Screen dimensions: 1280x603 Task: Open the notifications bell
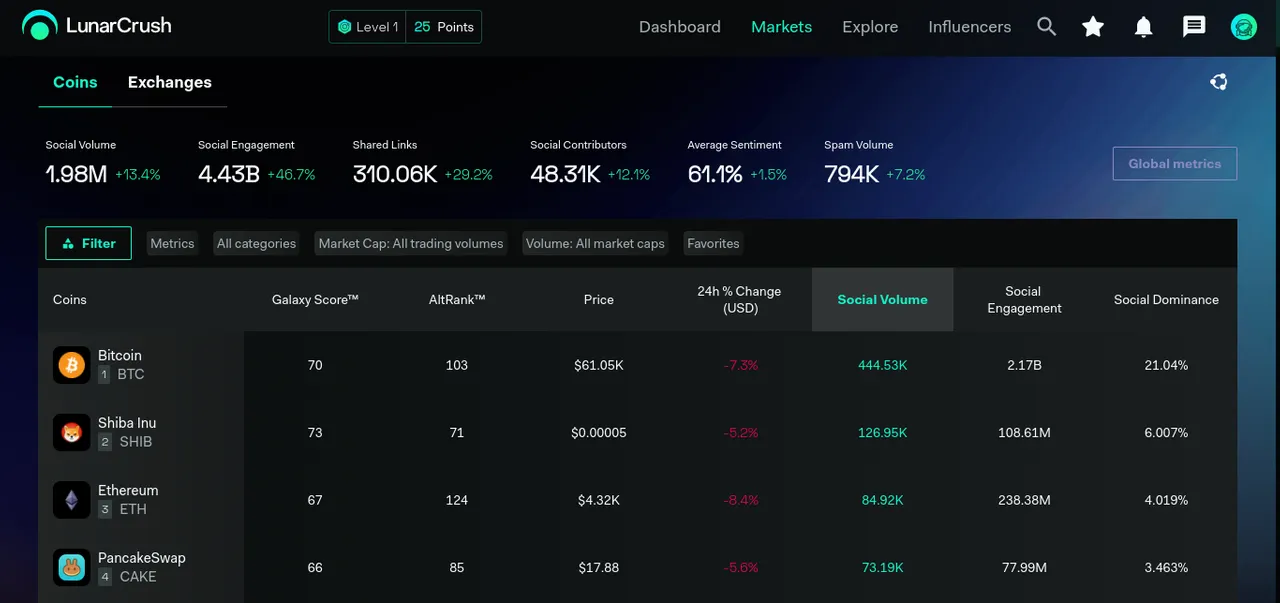click(1144, 27)
